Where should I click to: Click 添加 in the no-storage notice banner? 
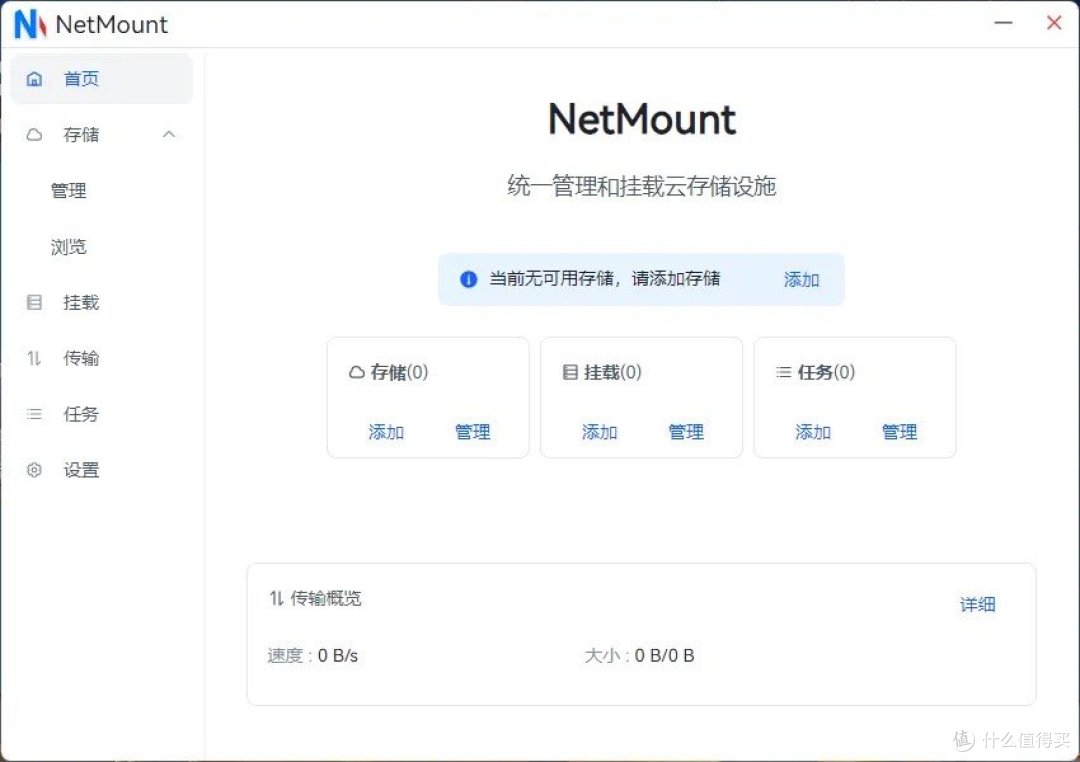pyautogui.click(x=800, y=280)
